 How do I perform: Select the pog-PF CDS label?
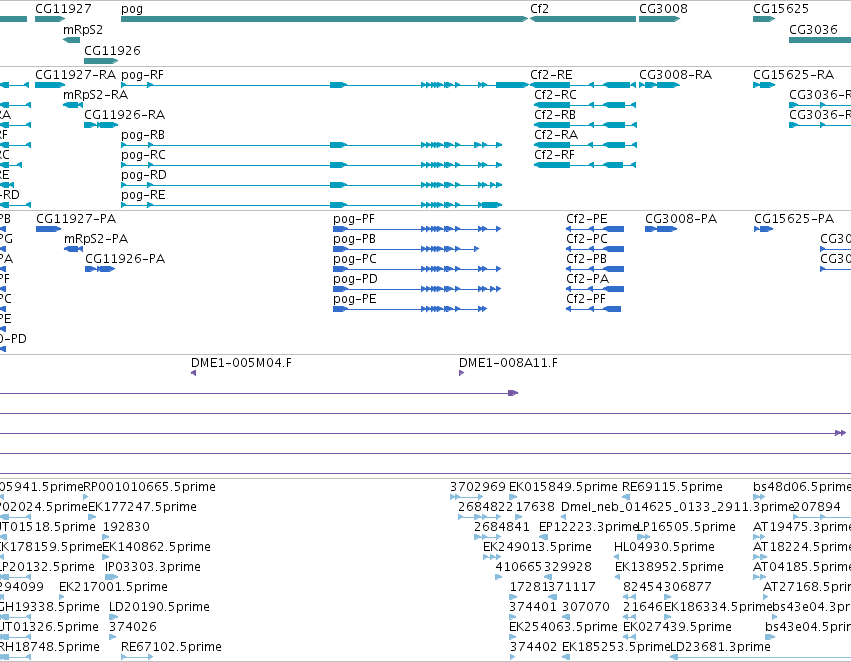pyautogui.click(x=354, y=219)
